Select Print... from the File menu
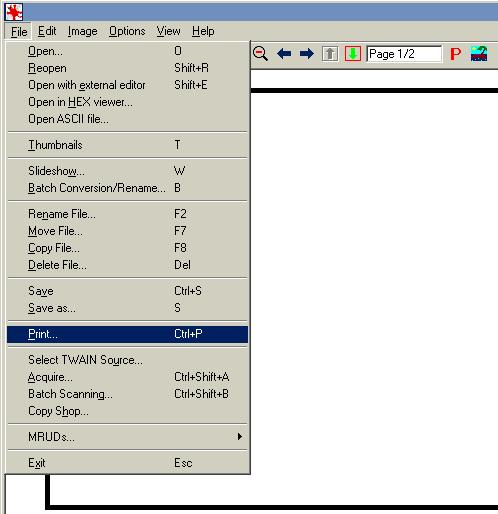 point(127,334)
